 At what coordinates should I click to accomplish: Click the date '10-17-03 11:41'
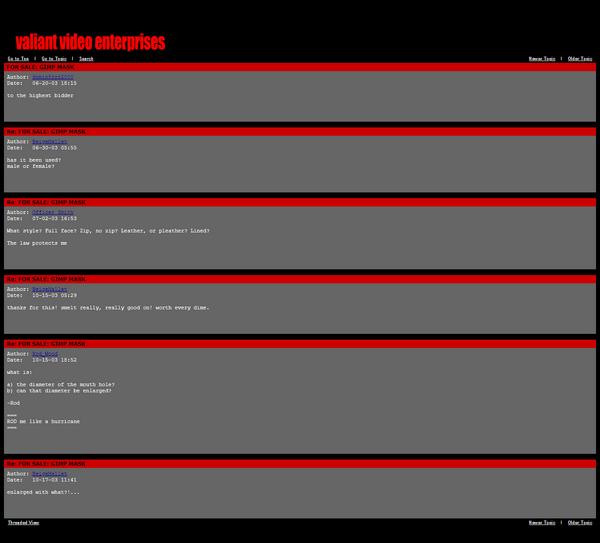coord(54,480)
